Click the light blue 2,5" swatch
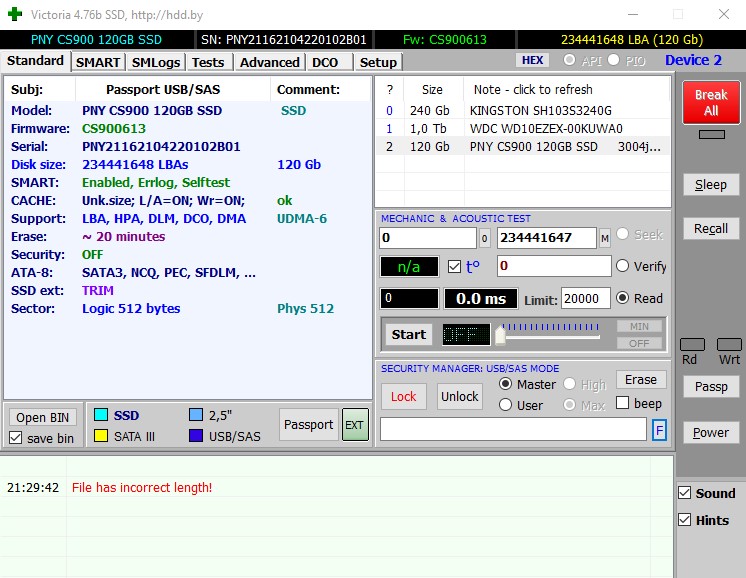The image size is (746, 578). (x=196, y=415)
